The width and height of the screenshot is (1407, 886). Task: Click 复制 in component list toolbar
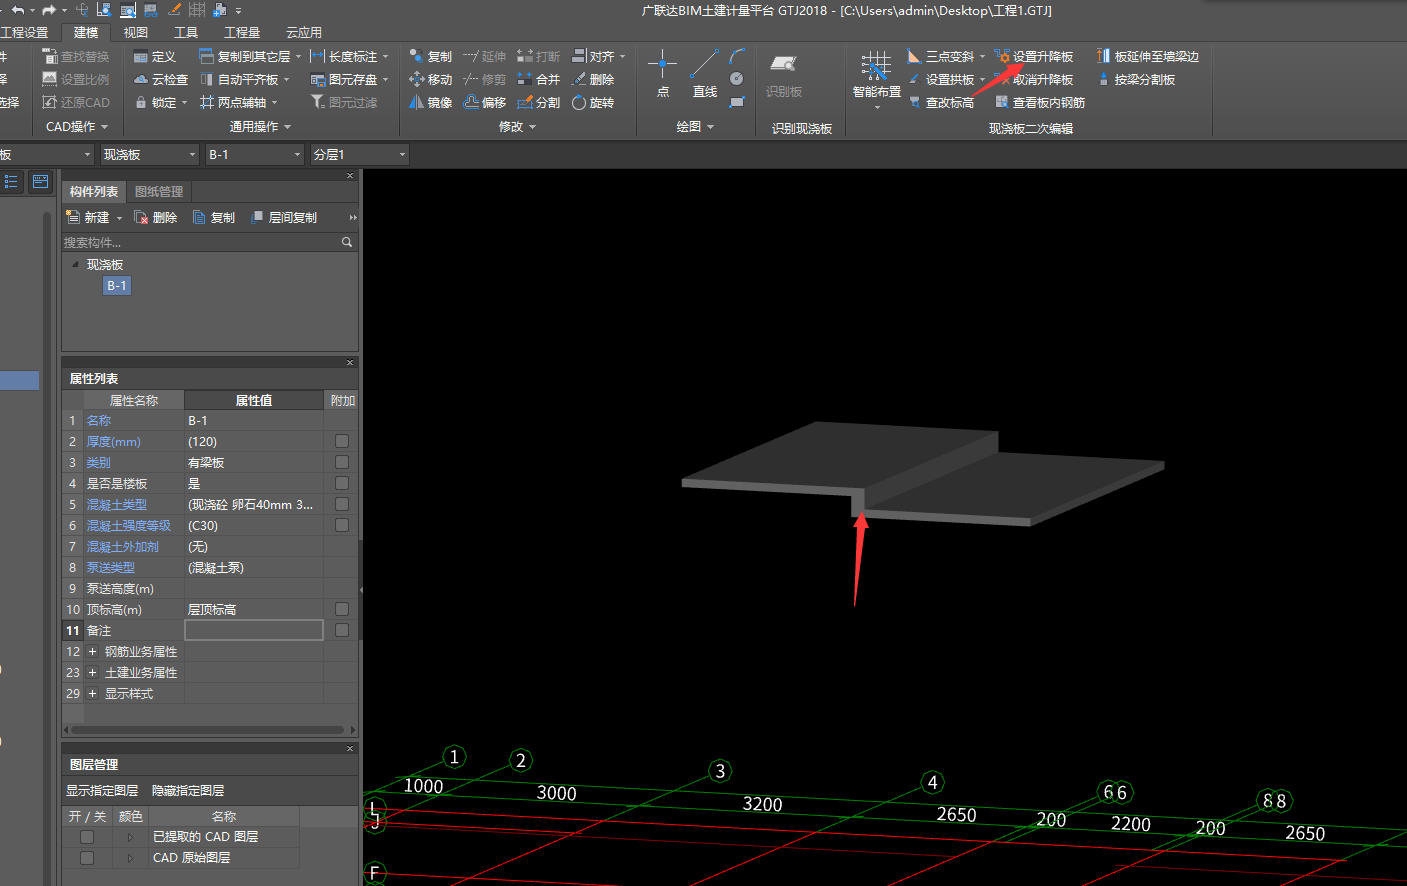(x=214, y=217)
